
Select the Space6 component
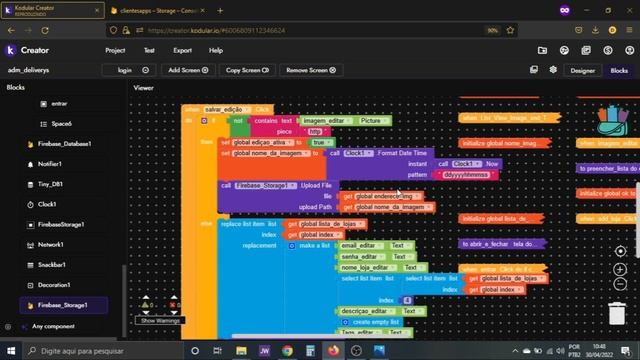(x=61, y=124)
